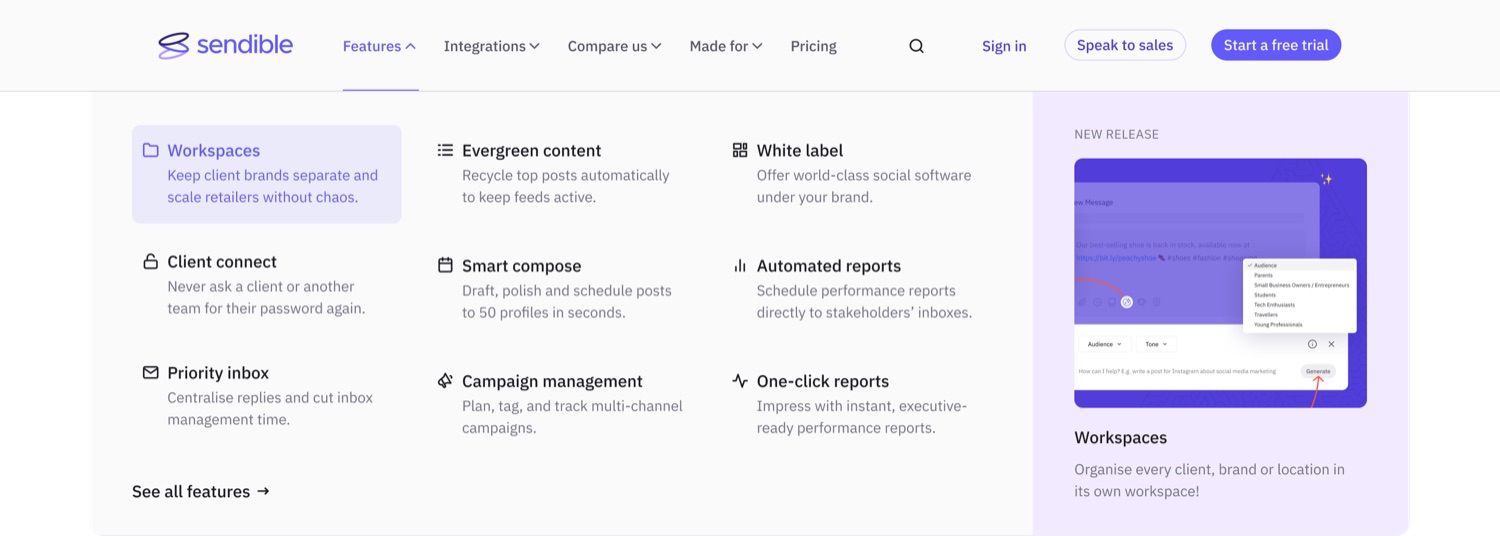Open the Compare us nav menu
The height and width of the screenshot is (536, 1500).
tap(614, 46)
